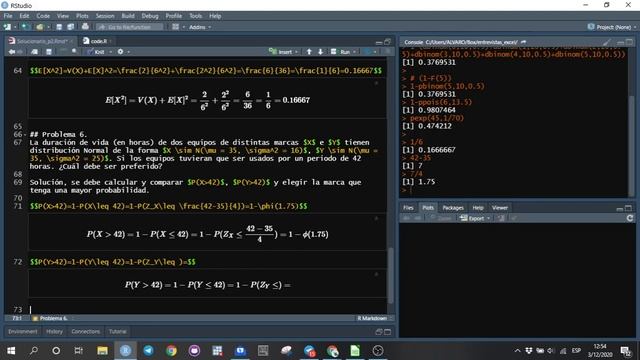
Task: Open the Code menu
Action: point(43,16)
